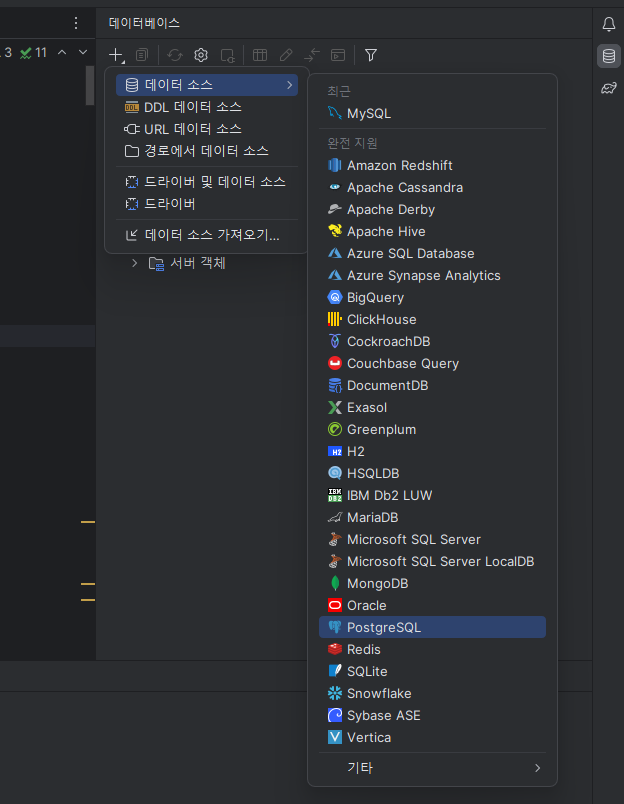Choose Azure Synapse Analytics data source

click(x=432, y=275)
